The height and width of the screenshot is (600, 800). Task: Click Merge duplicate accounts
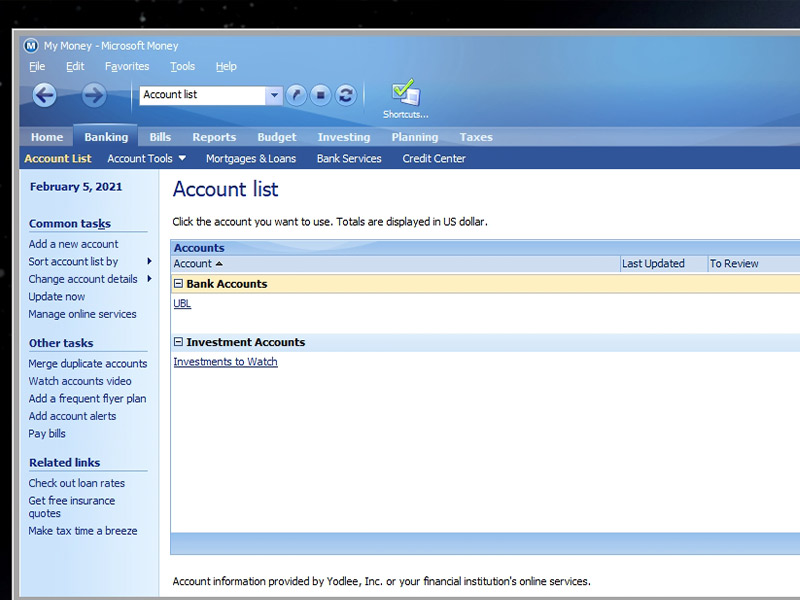[x=88, y=363]
